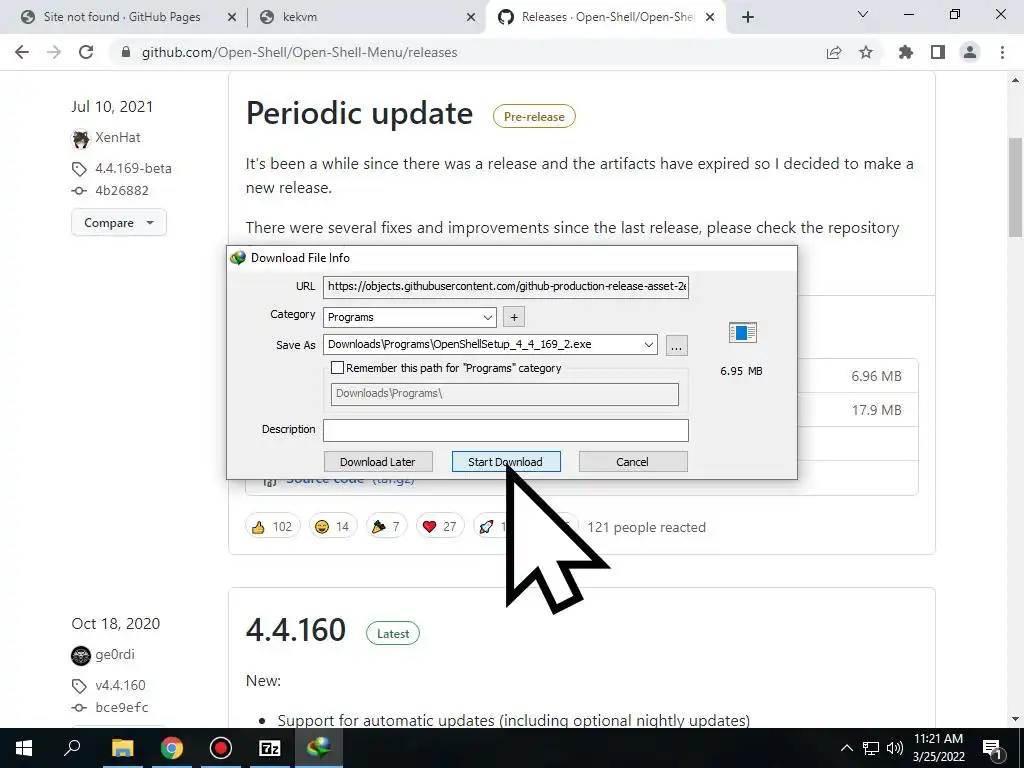Click the site lock icon
The image size is (1024, 768).
tap(127, 52)
